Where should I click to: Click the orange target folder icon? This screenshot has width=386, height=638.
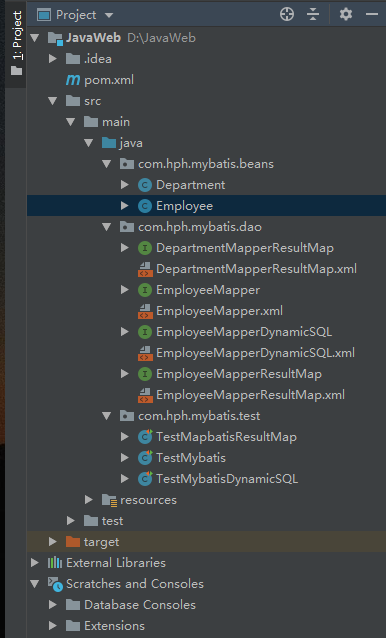coord(73,542)
